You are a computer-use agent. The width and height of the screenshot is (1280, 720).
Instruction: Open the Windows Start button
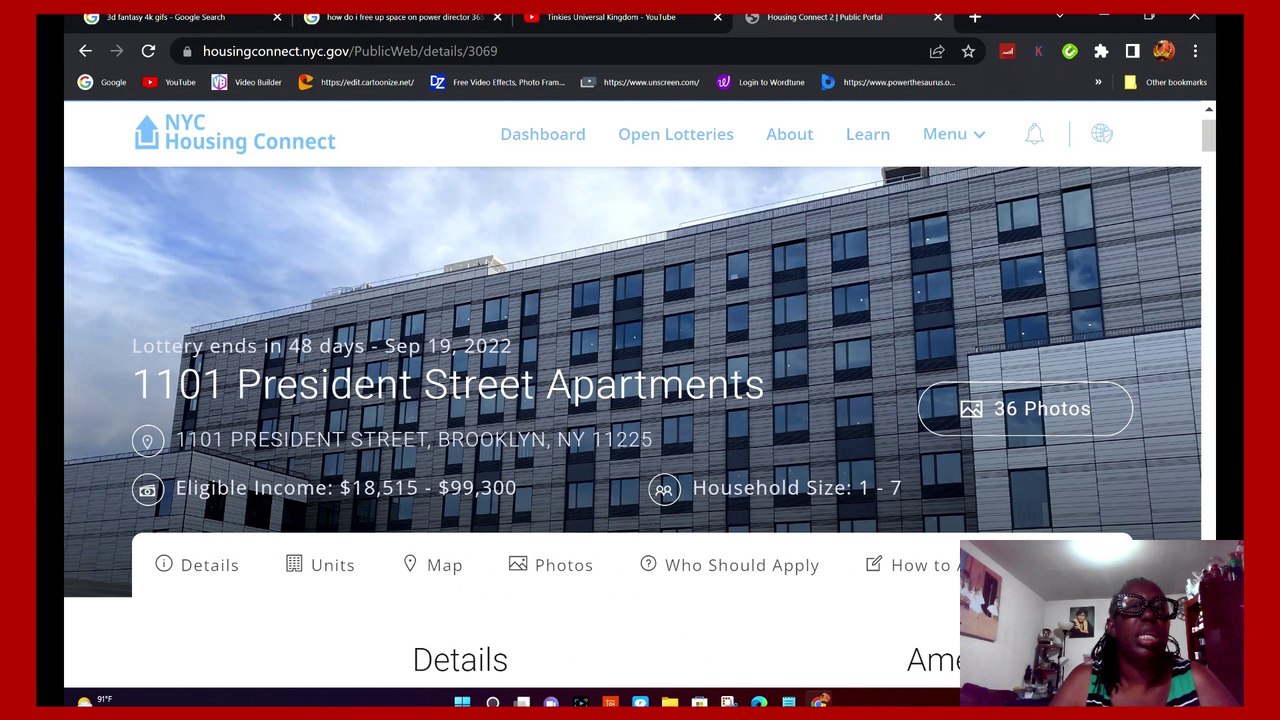pos(462,702)
